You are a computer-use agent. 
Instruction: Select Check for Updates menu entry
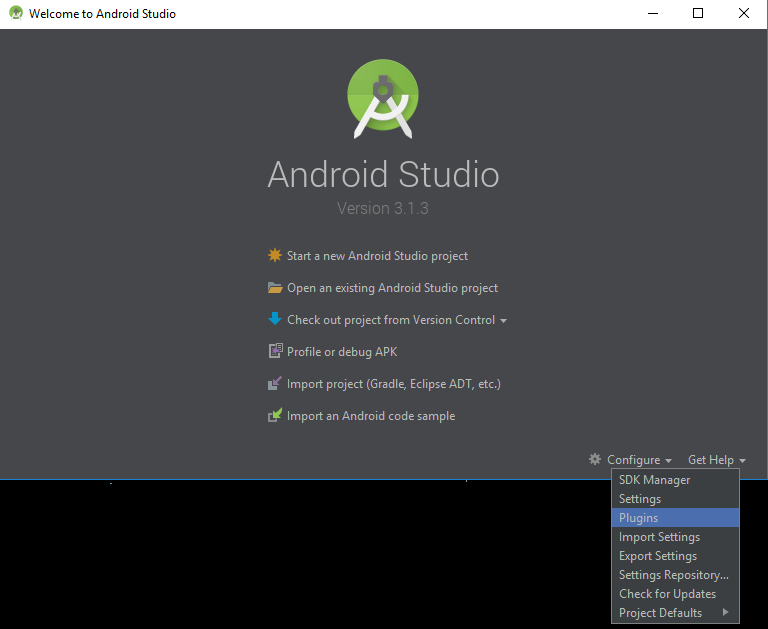675,594
